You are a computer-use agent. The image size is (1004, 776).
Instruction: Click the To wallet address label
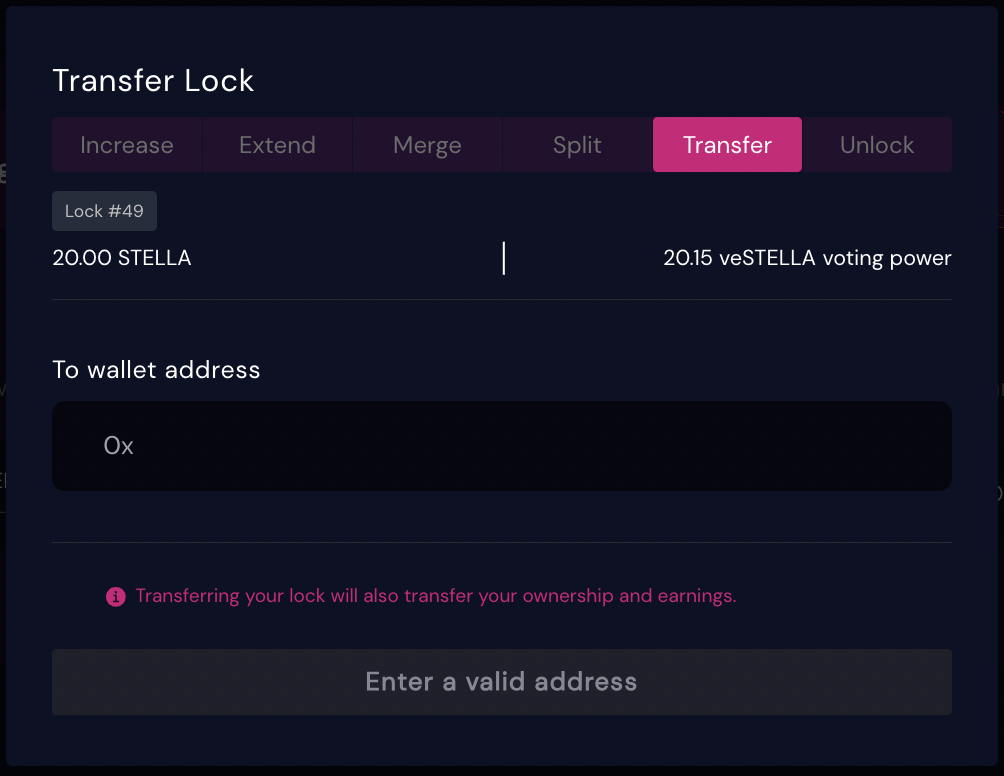point(156,370)
